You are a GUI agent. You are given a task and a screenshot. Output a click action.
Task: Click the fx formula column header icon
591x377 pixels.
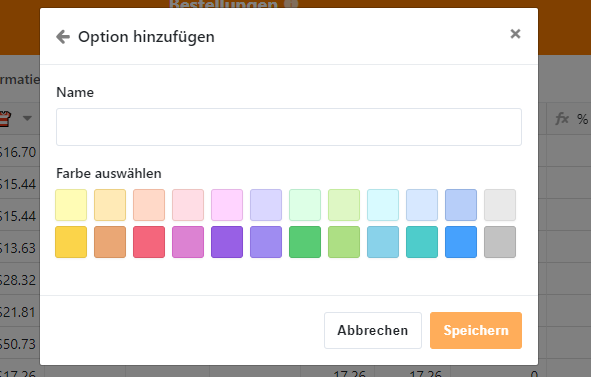click(562, 119)
